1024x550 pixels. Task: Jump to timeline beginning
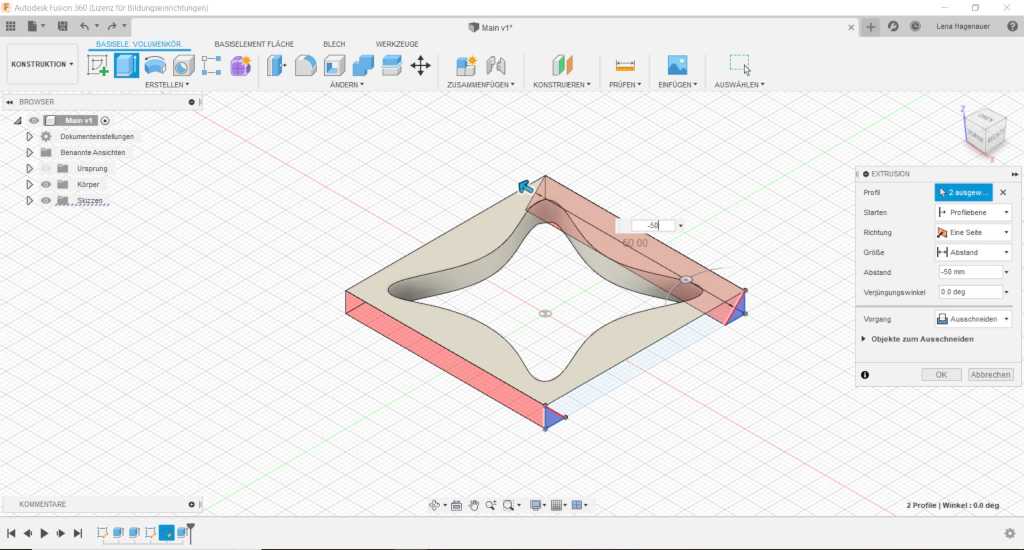11,533
